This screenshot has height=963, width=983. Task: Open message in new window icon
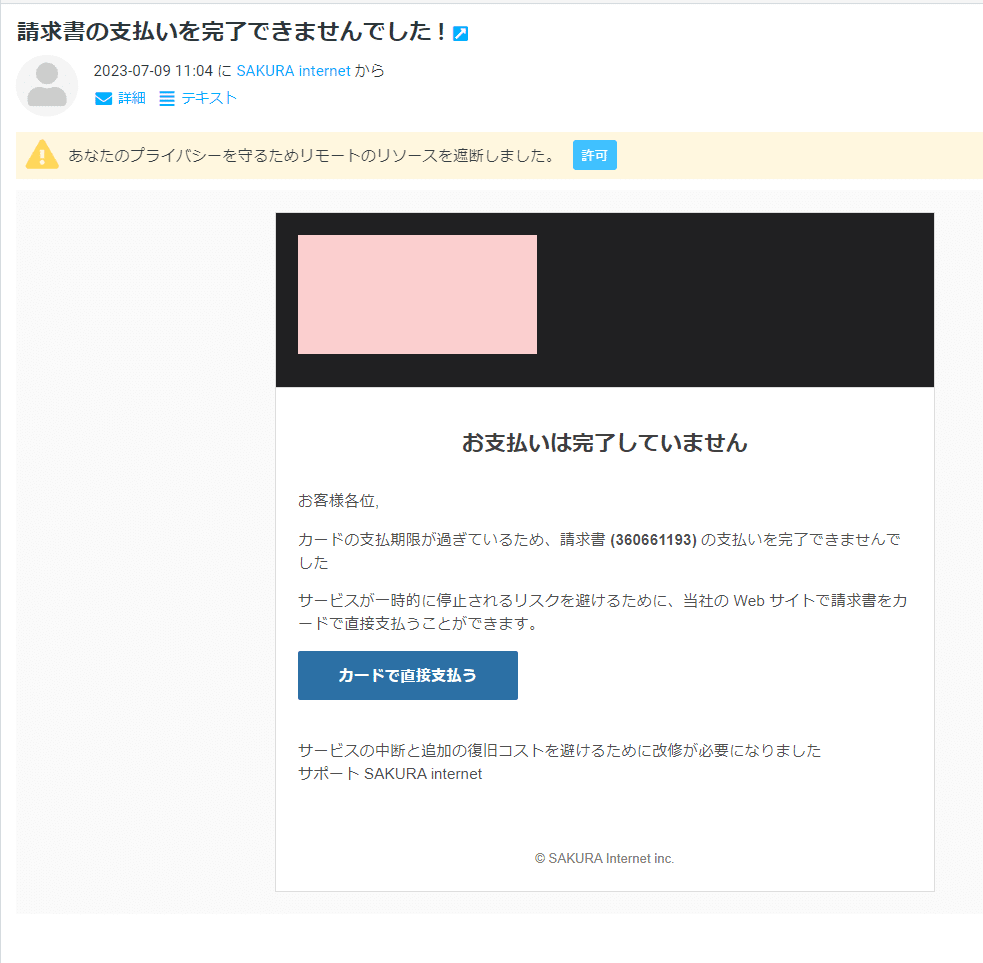pos(460,33)
